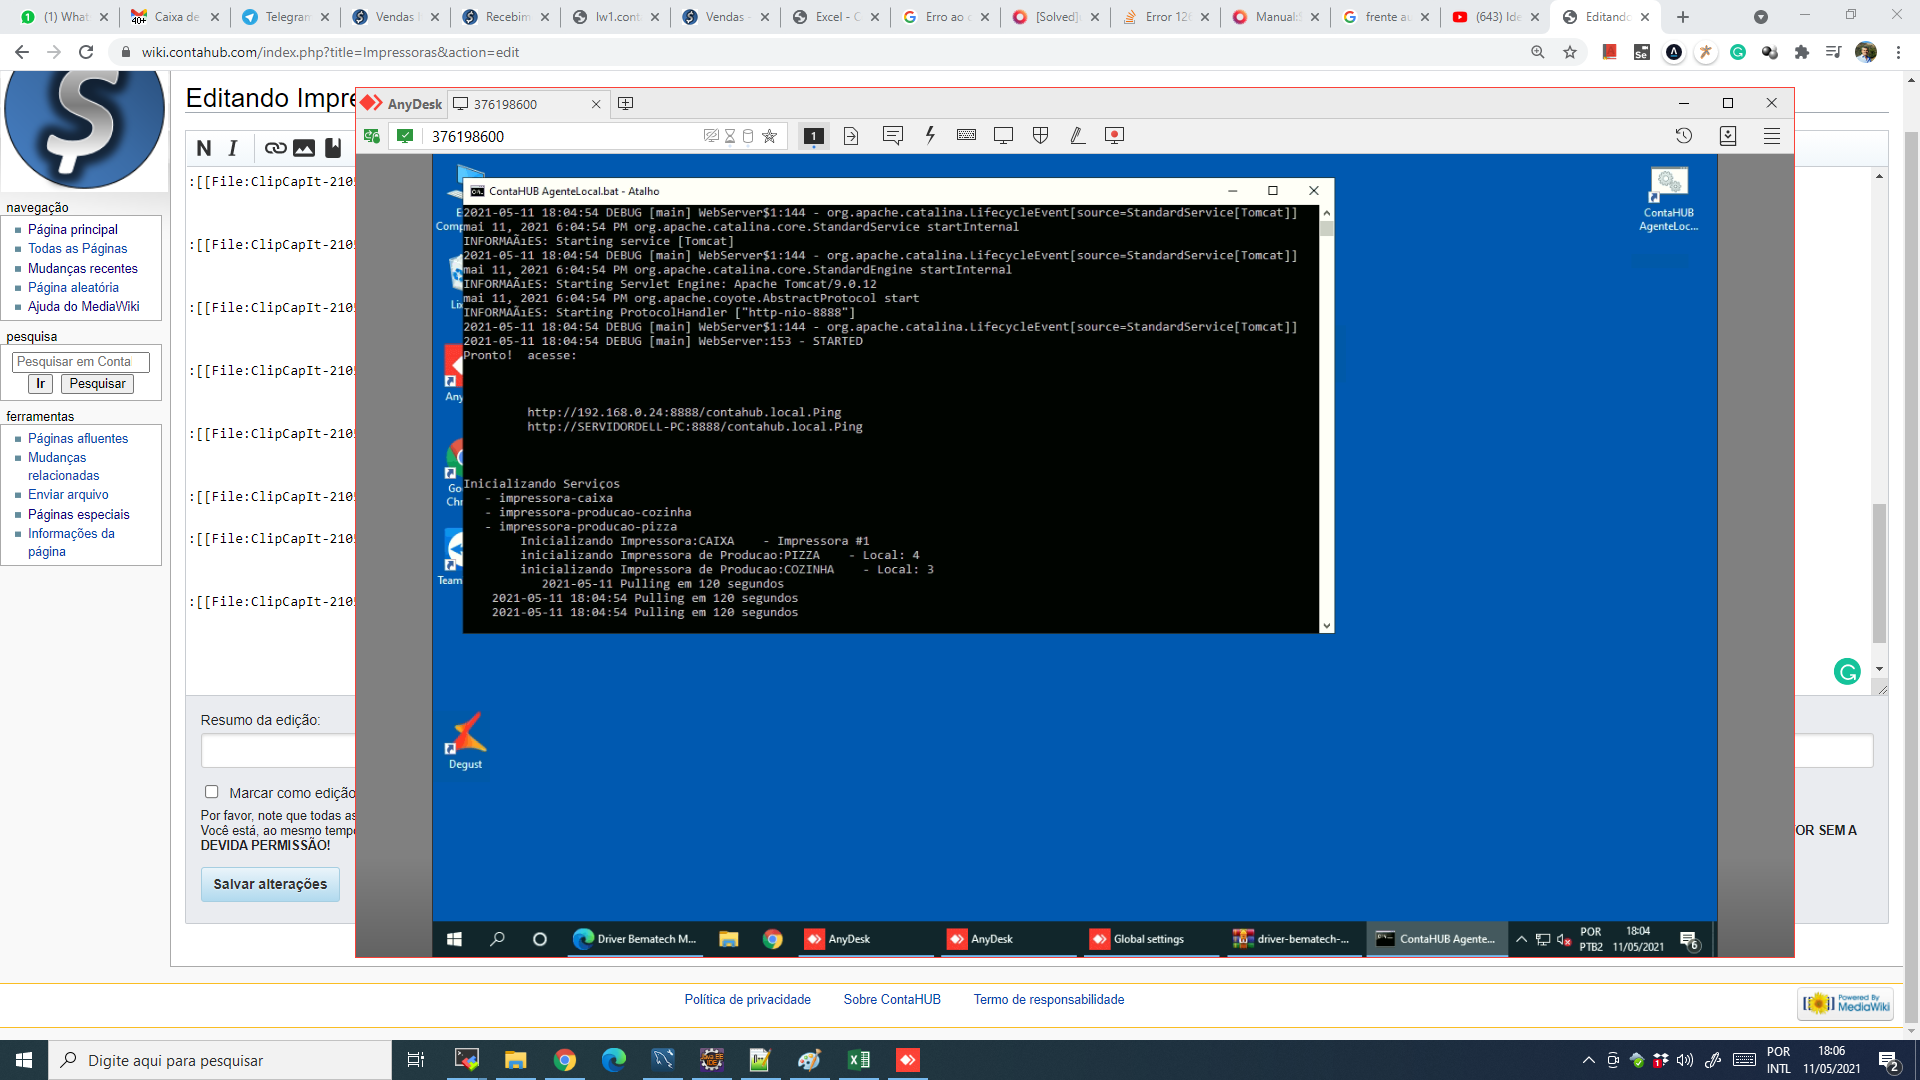
Task: Open AnyDesk hamburger main menu
Action: pos(1772,136)
